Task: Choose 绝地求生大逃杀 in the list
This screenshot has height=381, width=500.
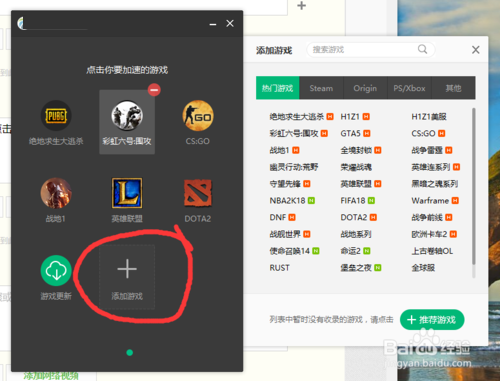Action: [297, 117]
